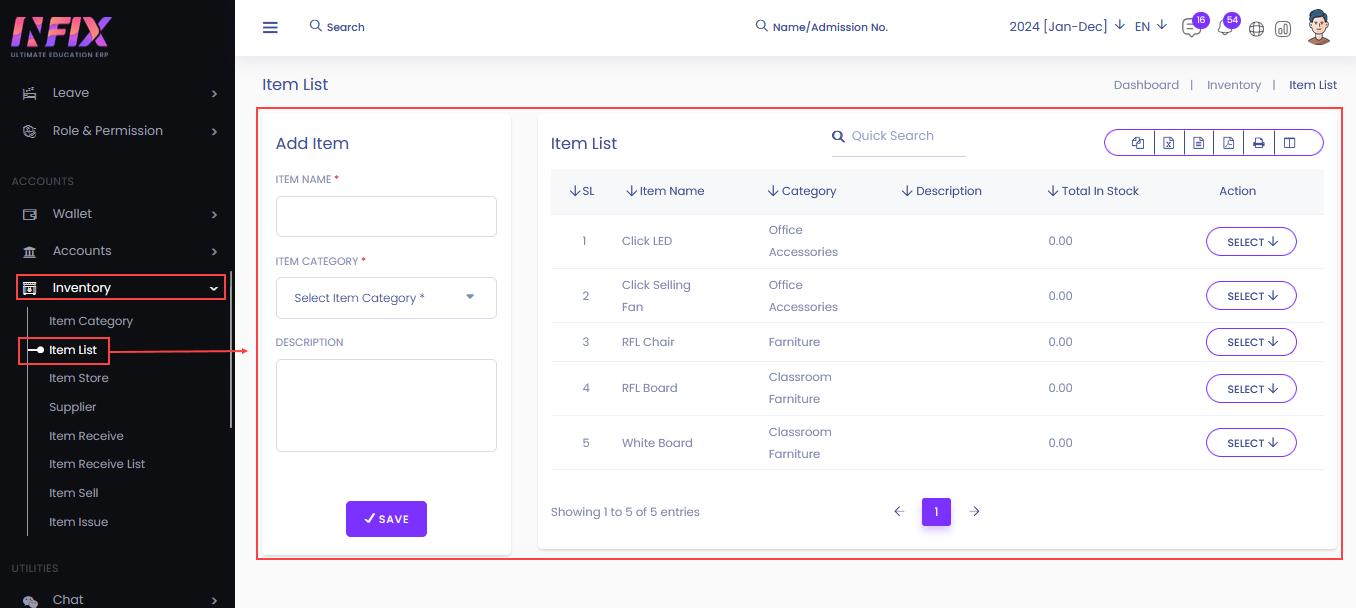Open the user profile avatar
The height and width of the screenshot is (608, 1356).
(x=1319, y=27)
